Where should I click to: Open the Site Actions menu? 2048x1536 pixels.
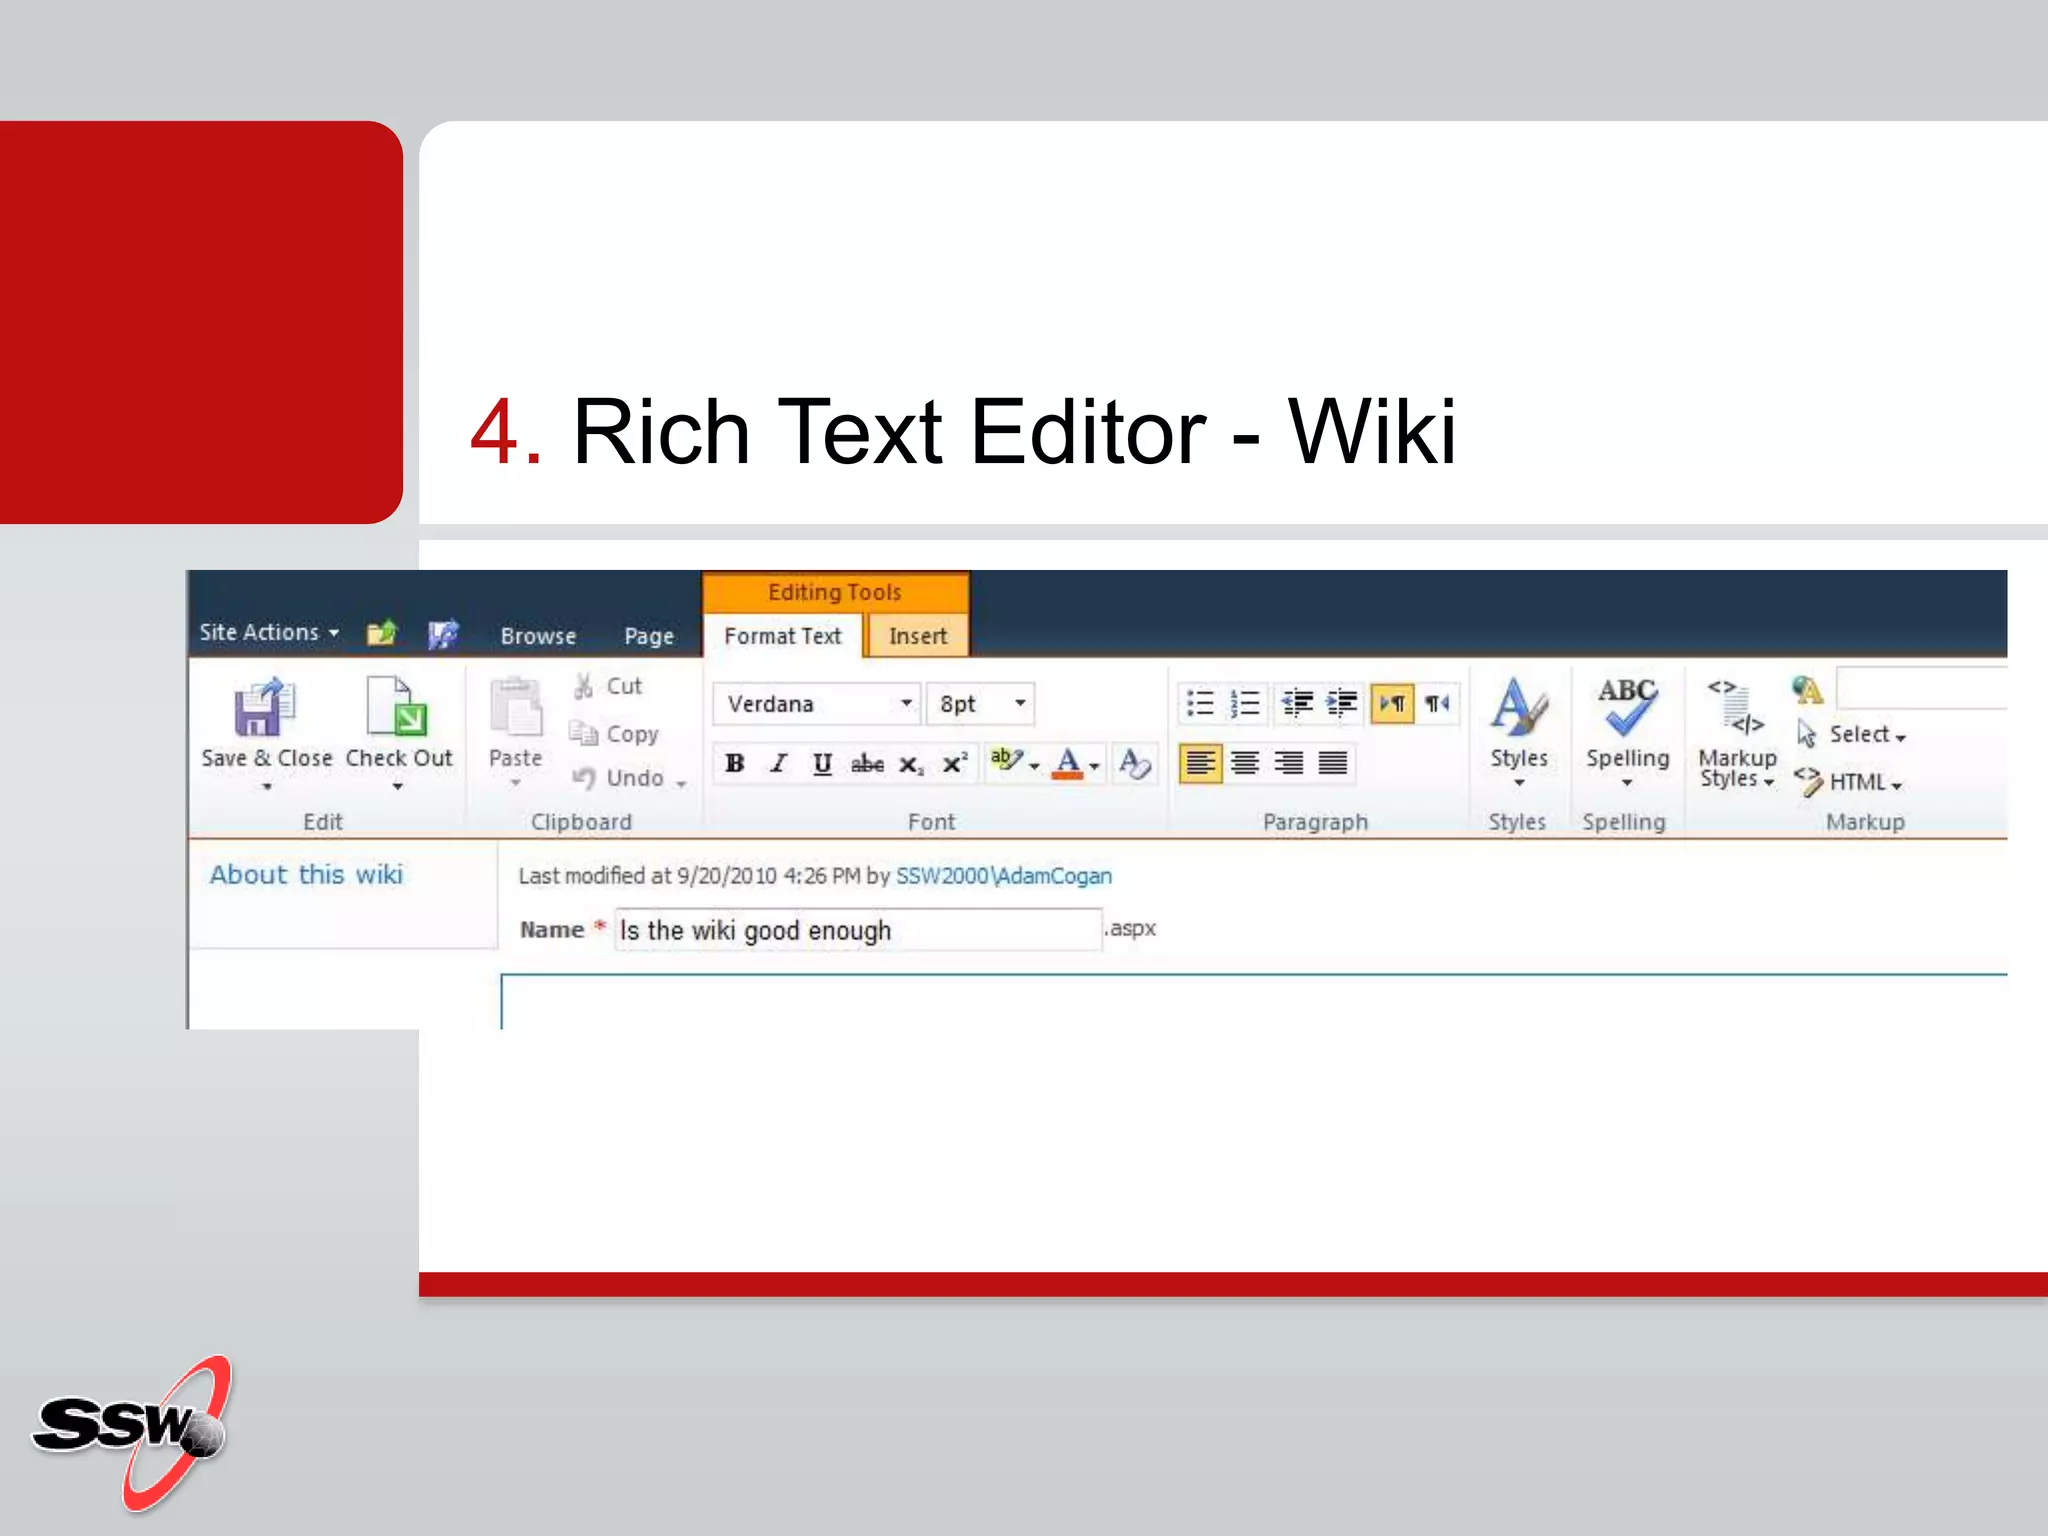pyautogui.click(x=269, y=632)
